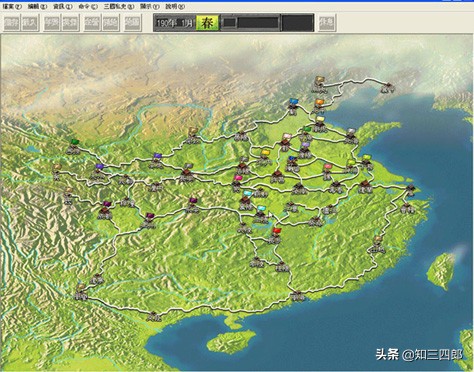Select the pale pink flag city left of the lavender flag
This screenshot has width=474, height=372.
[x=286, y=142]
